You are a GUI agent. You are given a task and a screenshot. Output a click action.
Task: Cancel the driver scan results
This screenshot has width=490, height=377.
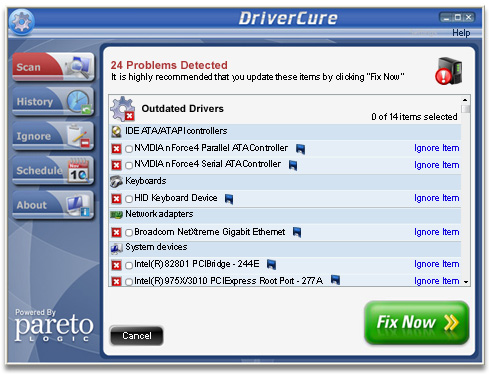coord(137,336)
